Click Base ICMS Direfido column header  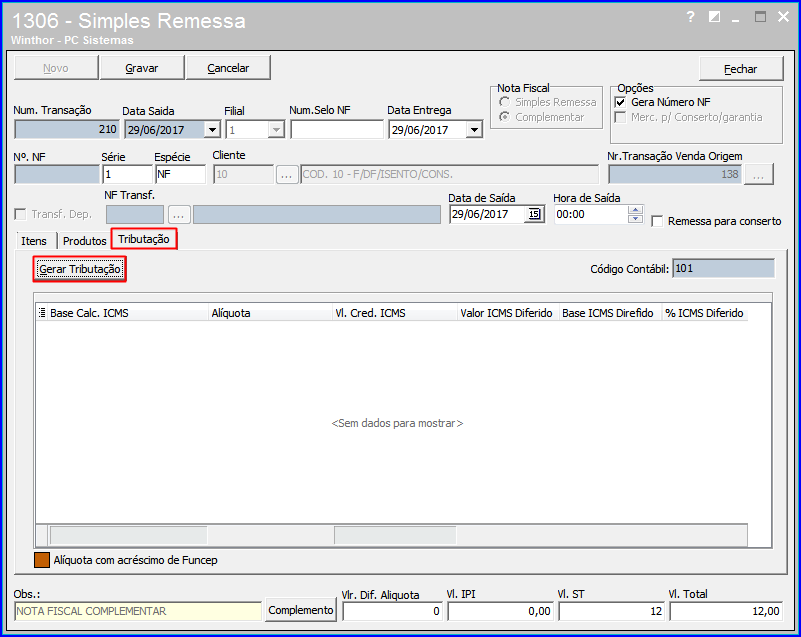click(x=610, y=313)
